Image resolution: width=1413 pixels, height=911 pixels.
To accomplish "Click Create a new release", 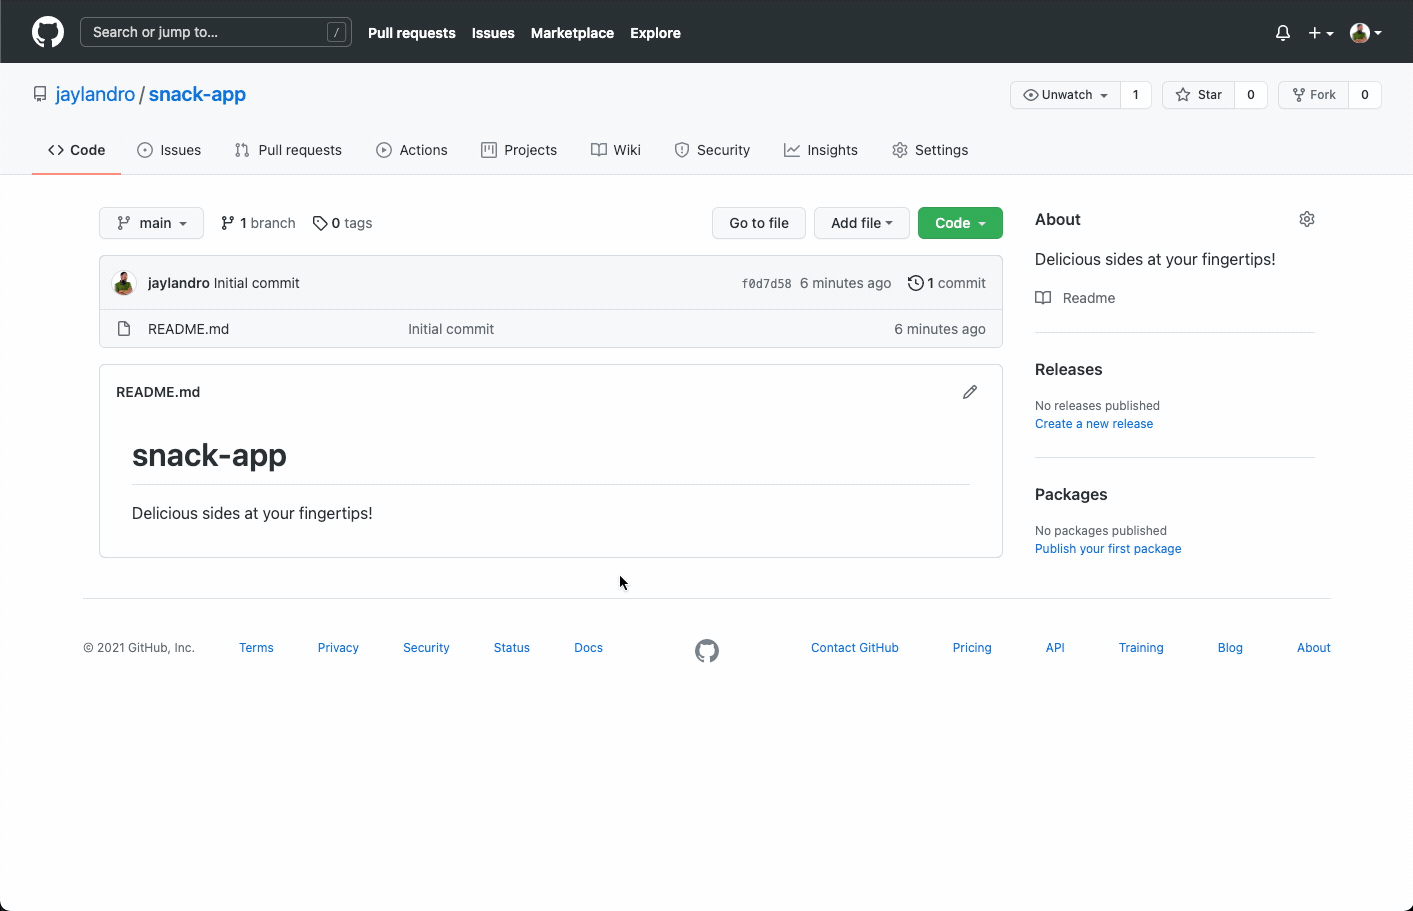I will pyautogui.click(x=1094, y=424).
